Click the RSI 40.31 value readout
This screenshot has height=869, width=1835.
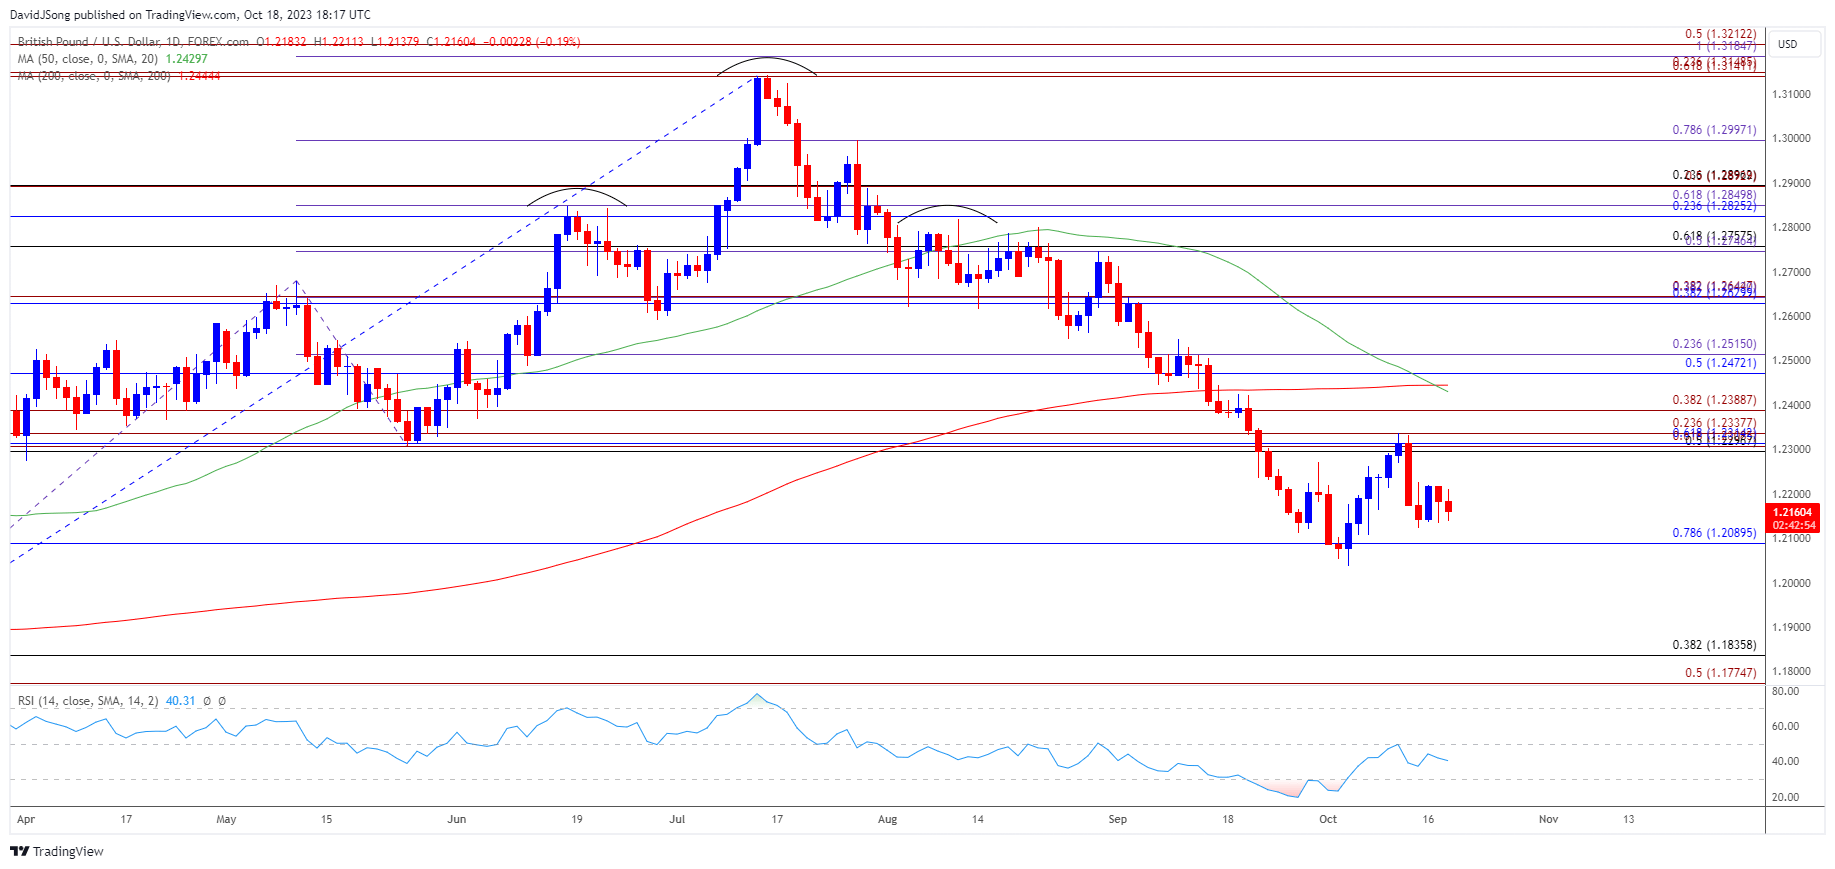180,701
